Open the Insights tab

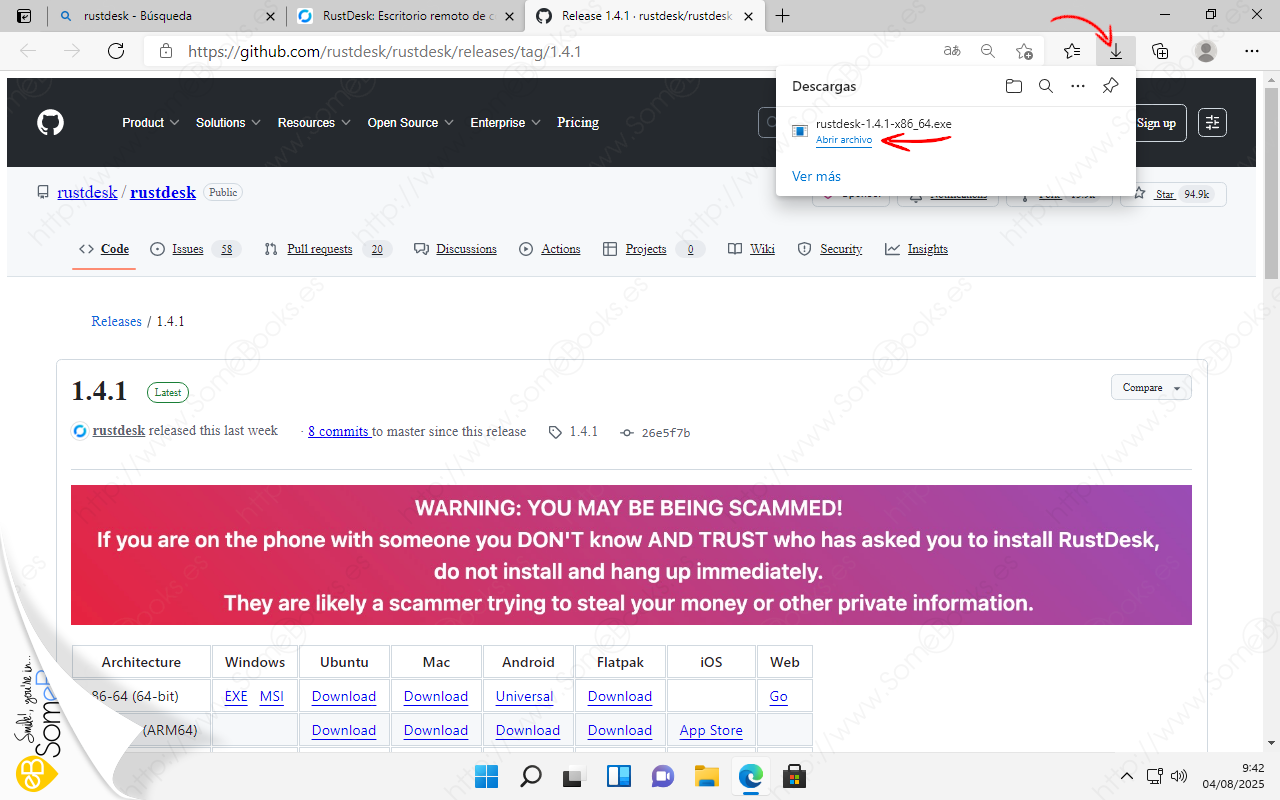pyautogui.click(x=916, y=249)
